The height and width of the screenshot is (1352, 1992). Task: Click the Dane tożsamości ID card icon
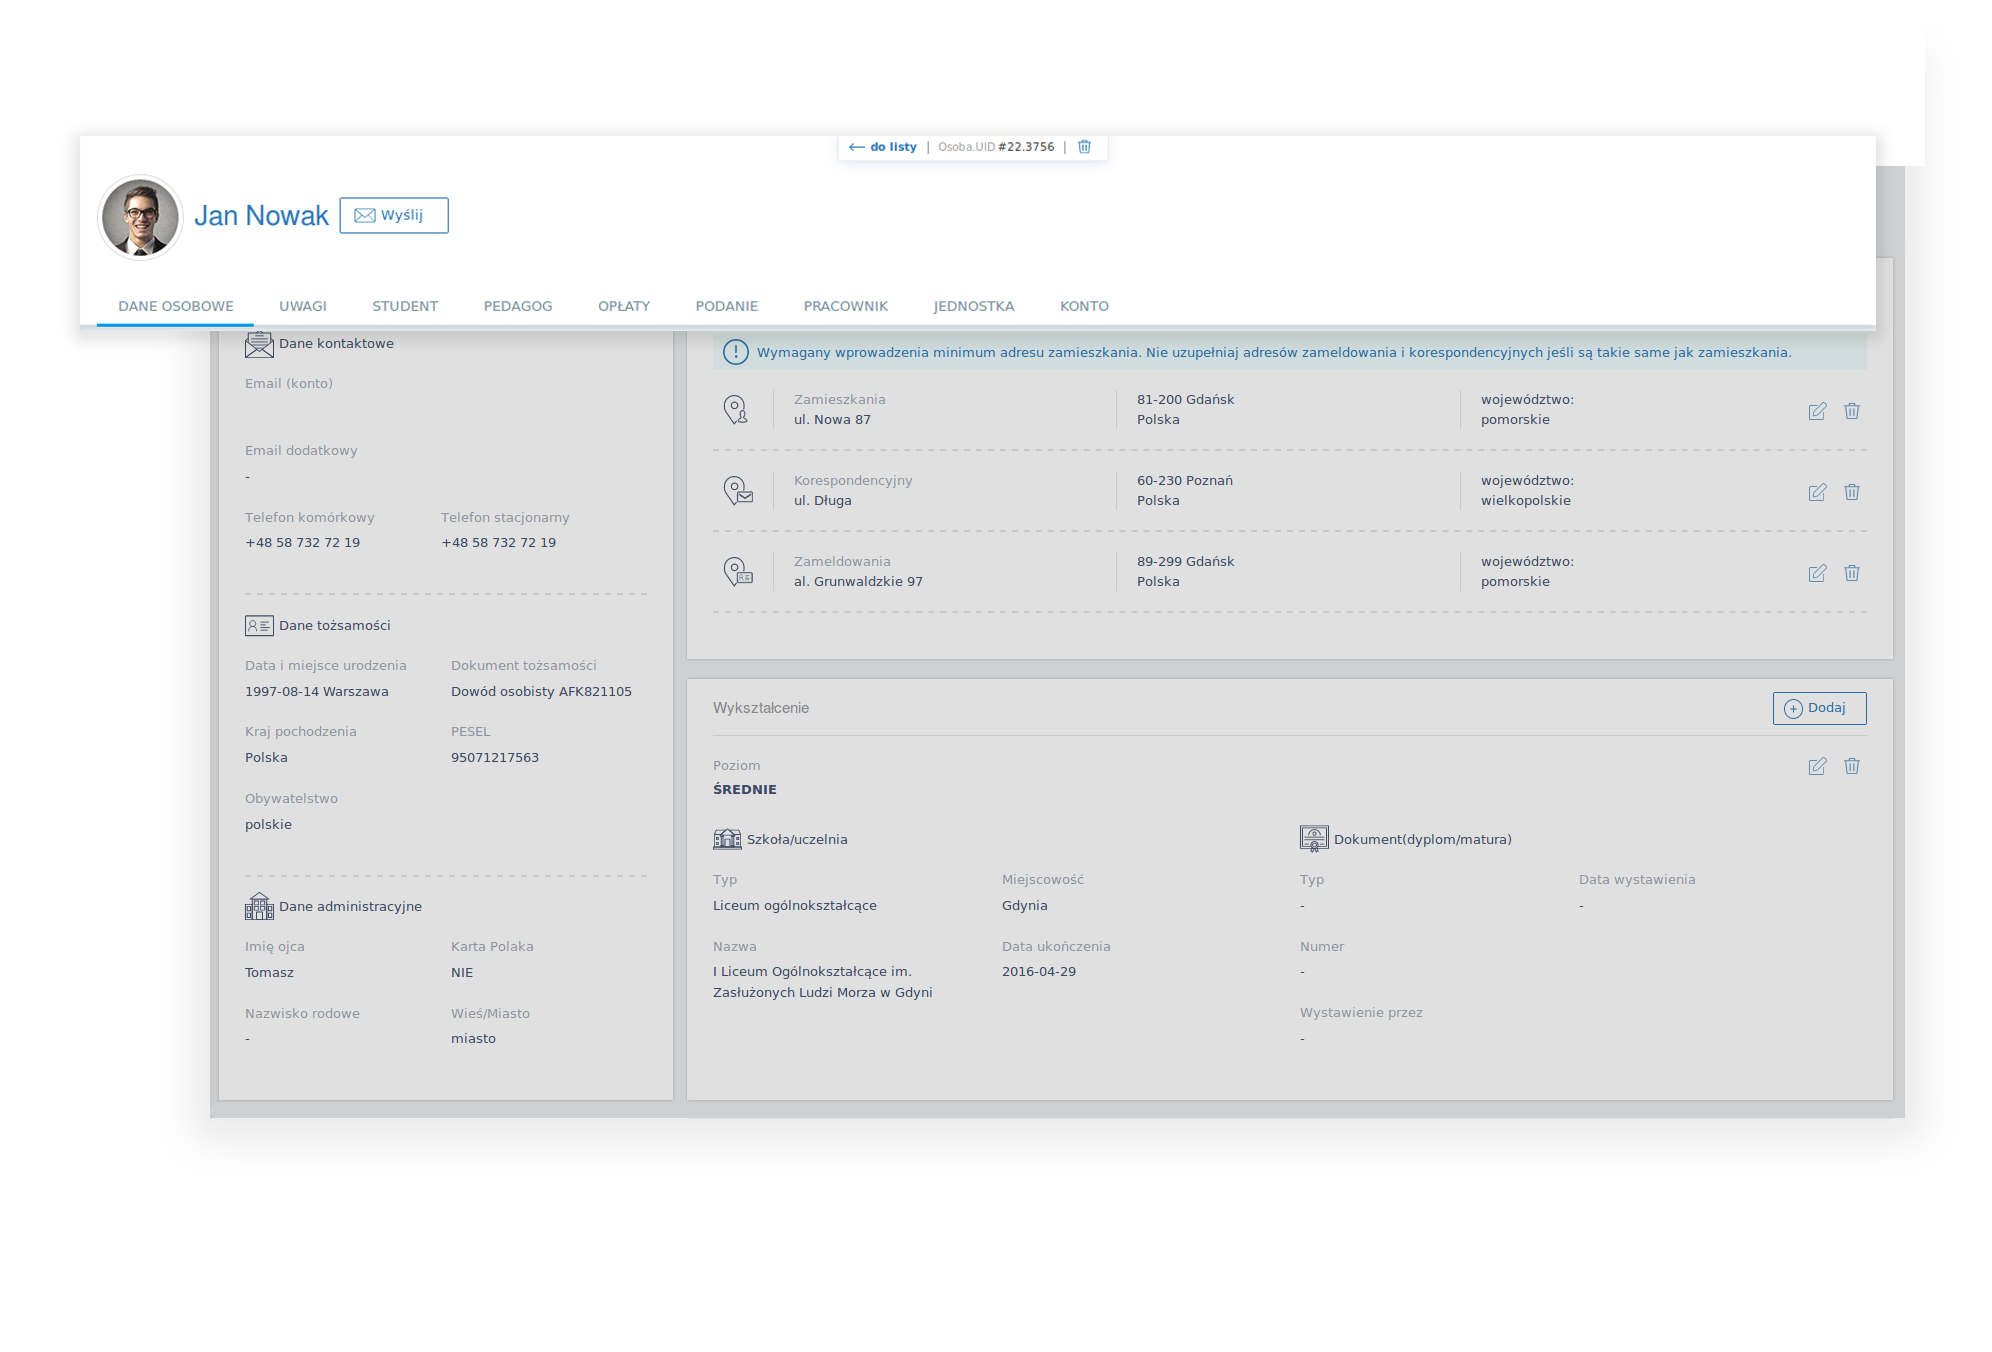coord(259,626)
